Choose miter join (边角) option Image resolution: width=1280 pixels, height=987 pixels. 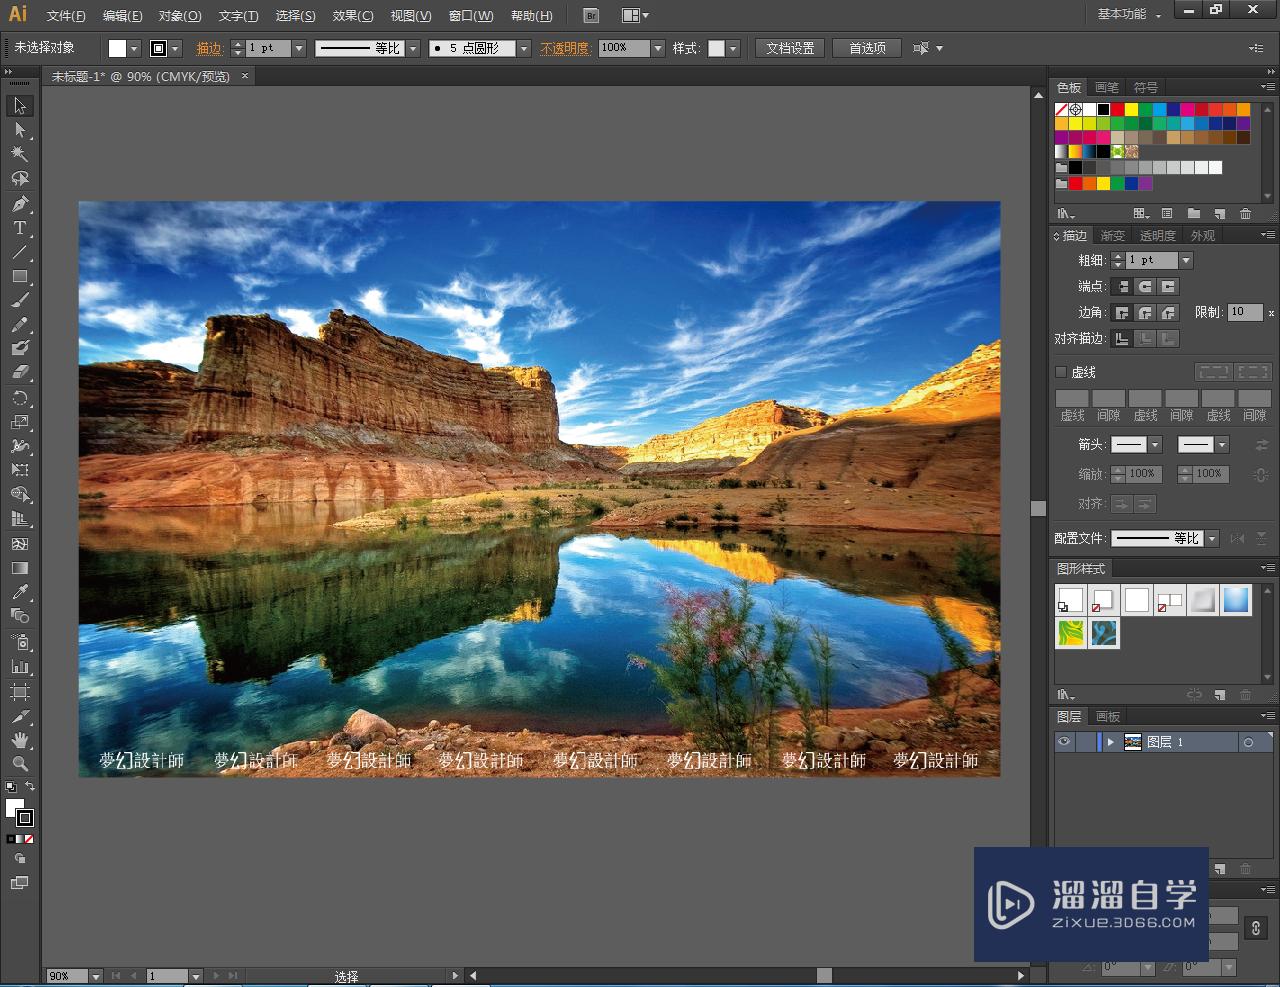1123,312
